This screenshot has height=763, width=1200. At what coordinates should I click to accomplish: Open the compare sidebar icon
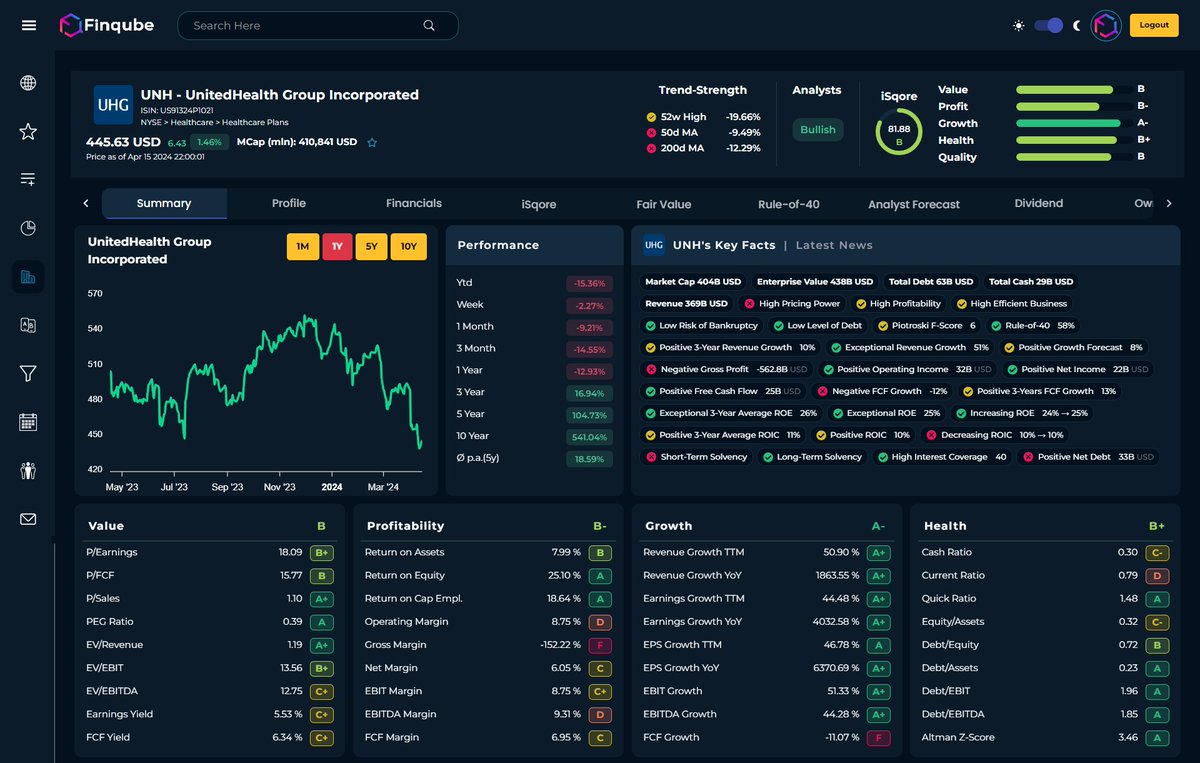click(28, 325)
